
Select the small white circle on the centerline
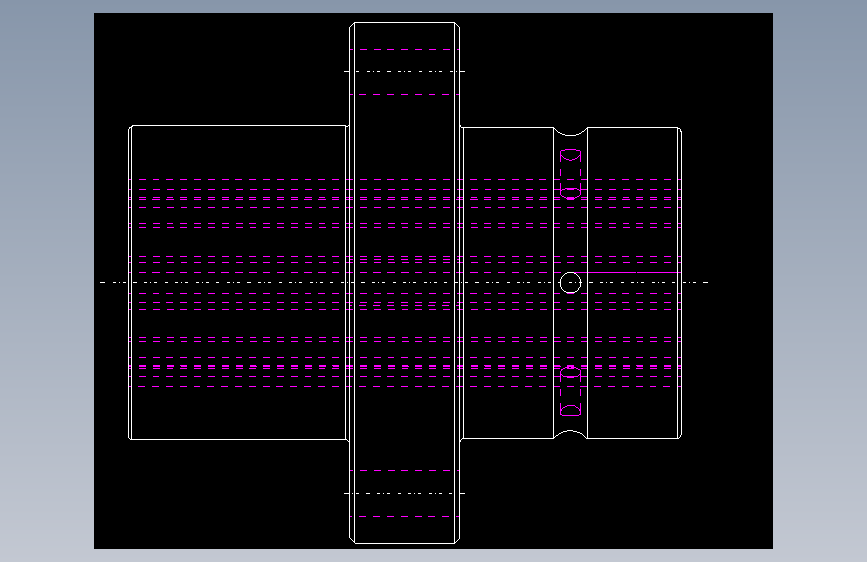click(570, 283)
